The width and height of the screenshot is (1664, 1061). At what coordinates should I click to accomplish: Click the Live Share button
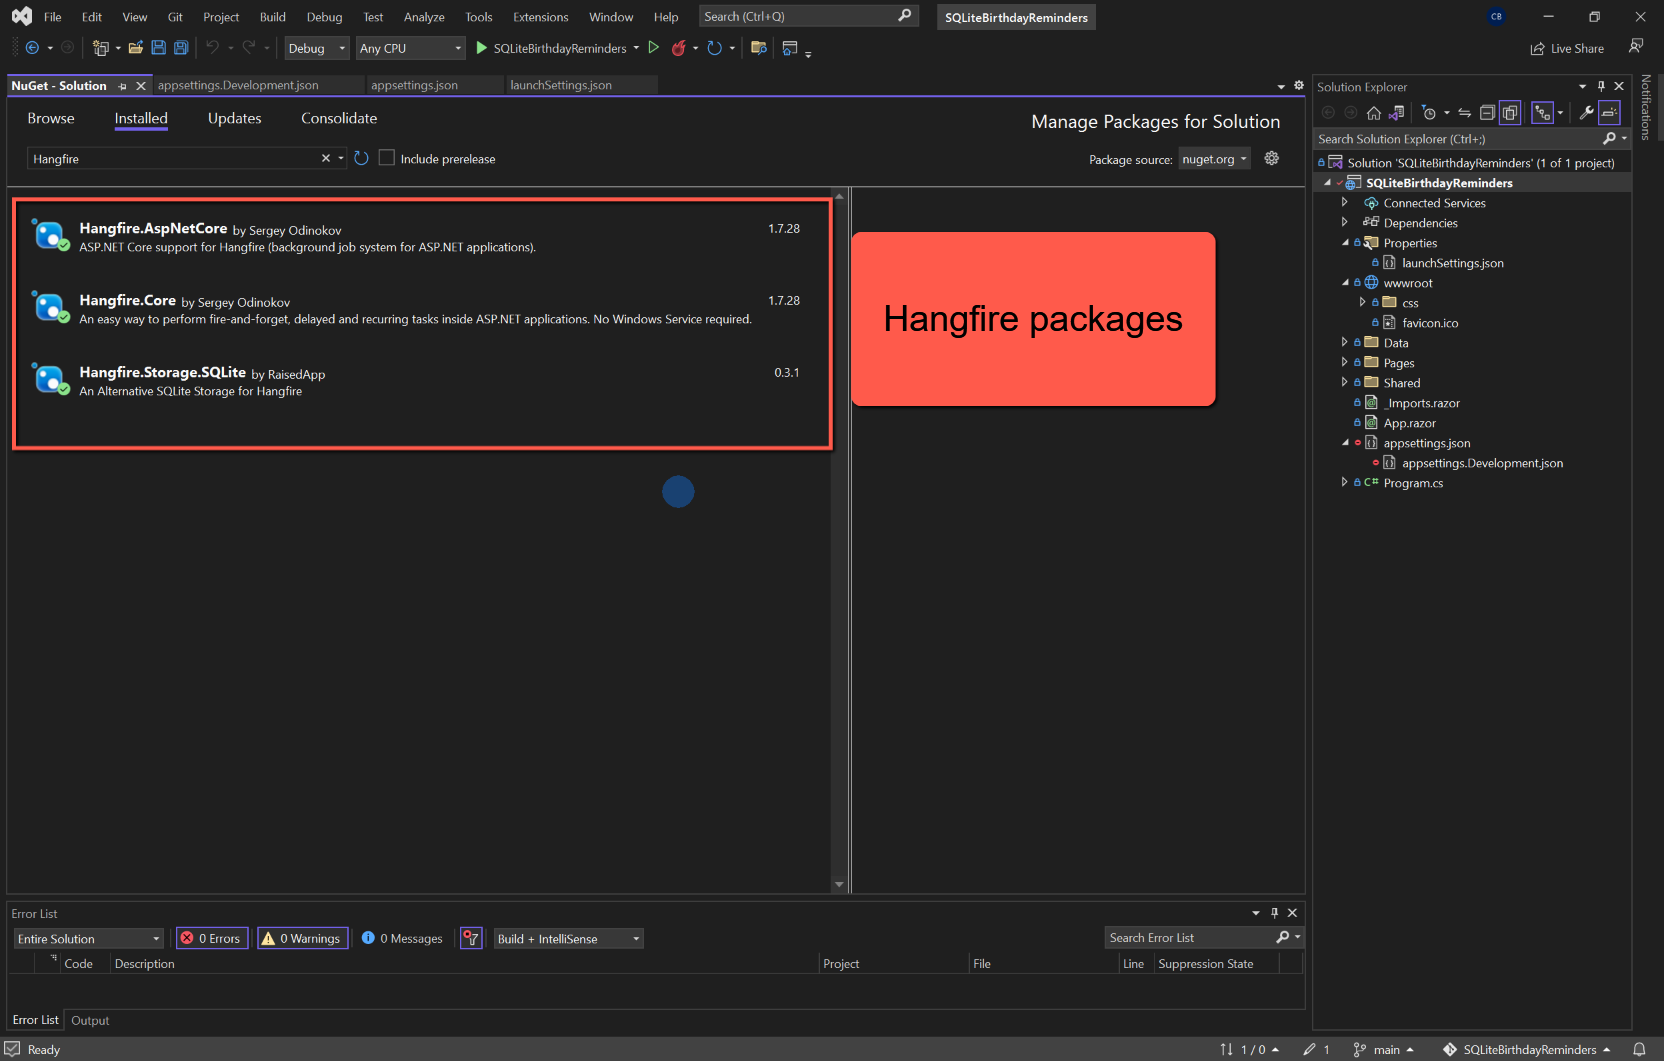click(x=1567, y=48)
